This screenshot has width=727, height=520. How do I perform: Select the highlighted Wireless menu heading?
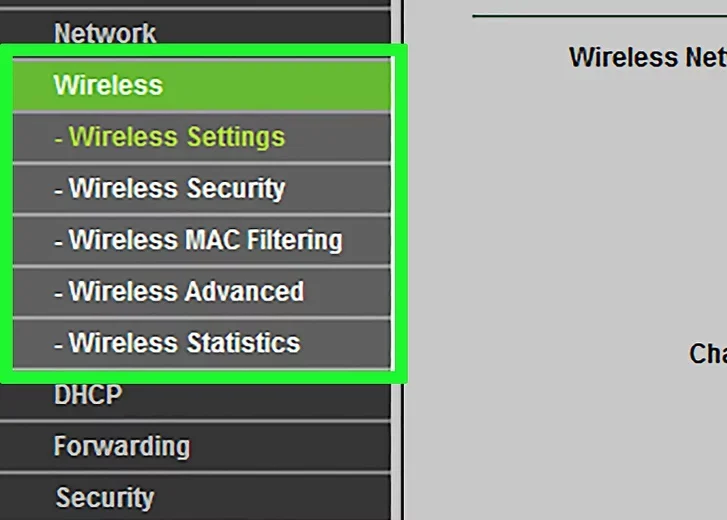point(201,85)
